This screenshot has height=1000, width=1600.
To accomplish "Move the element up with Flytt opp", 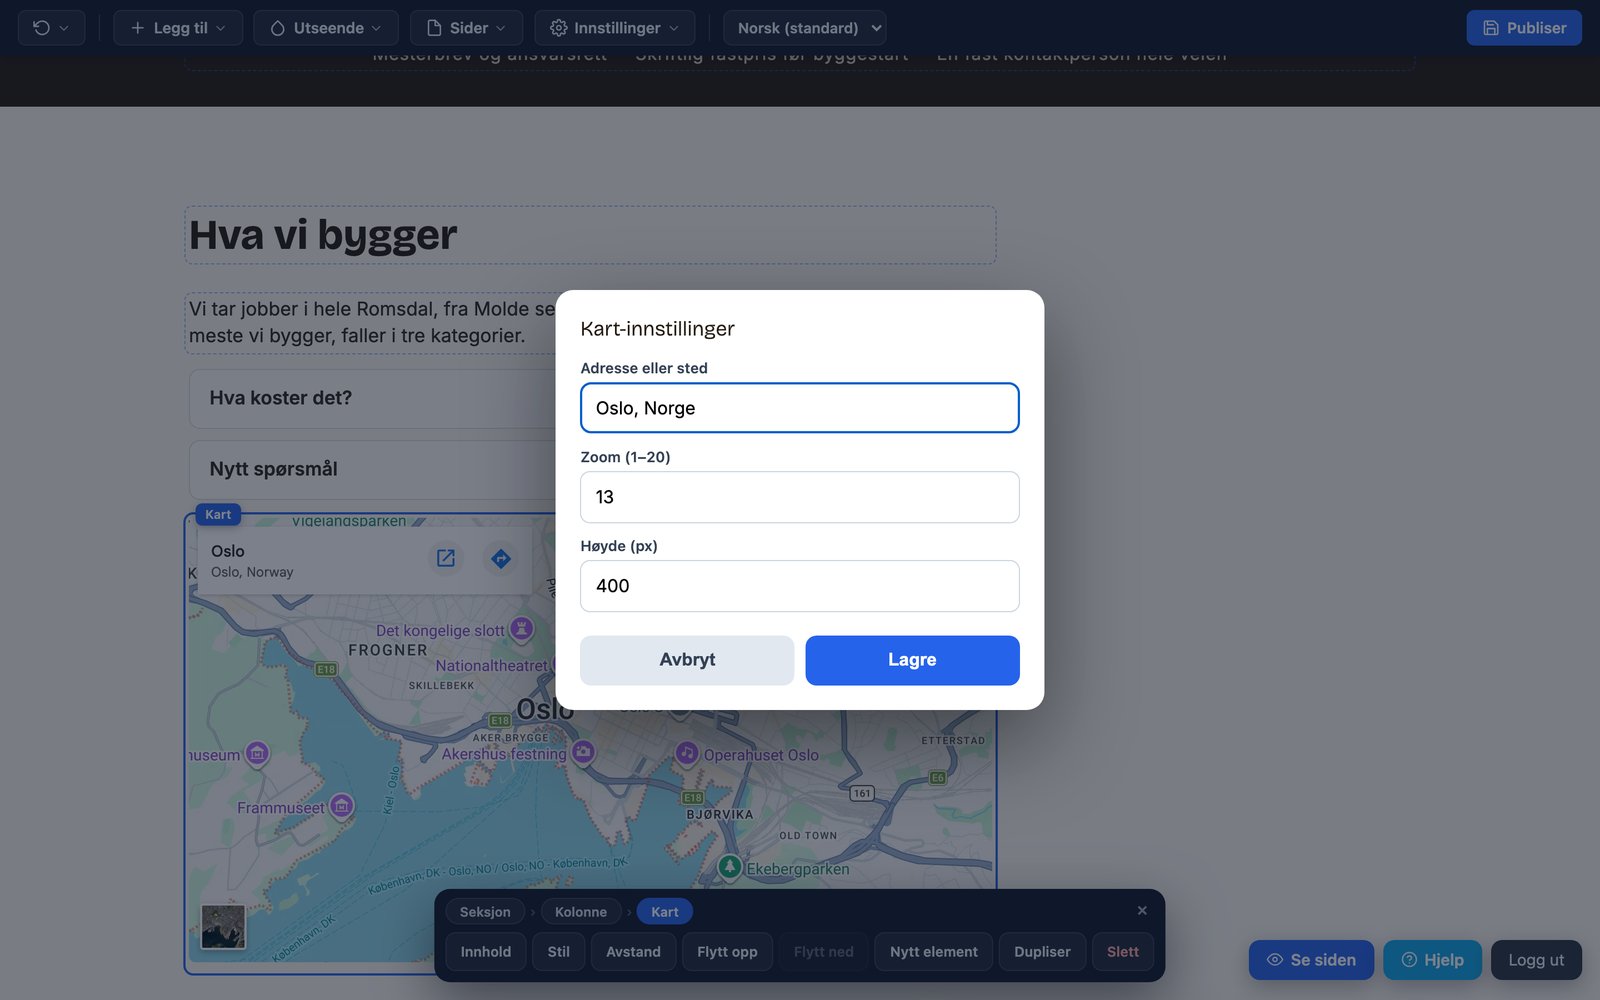I will pyautogui.click(x=727, y=952).
